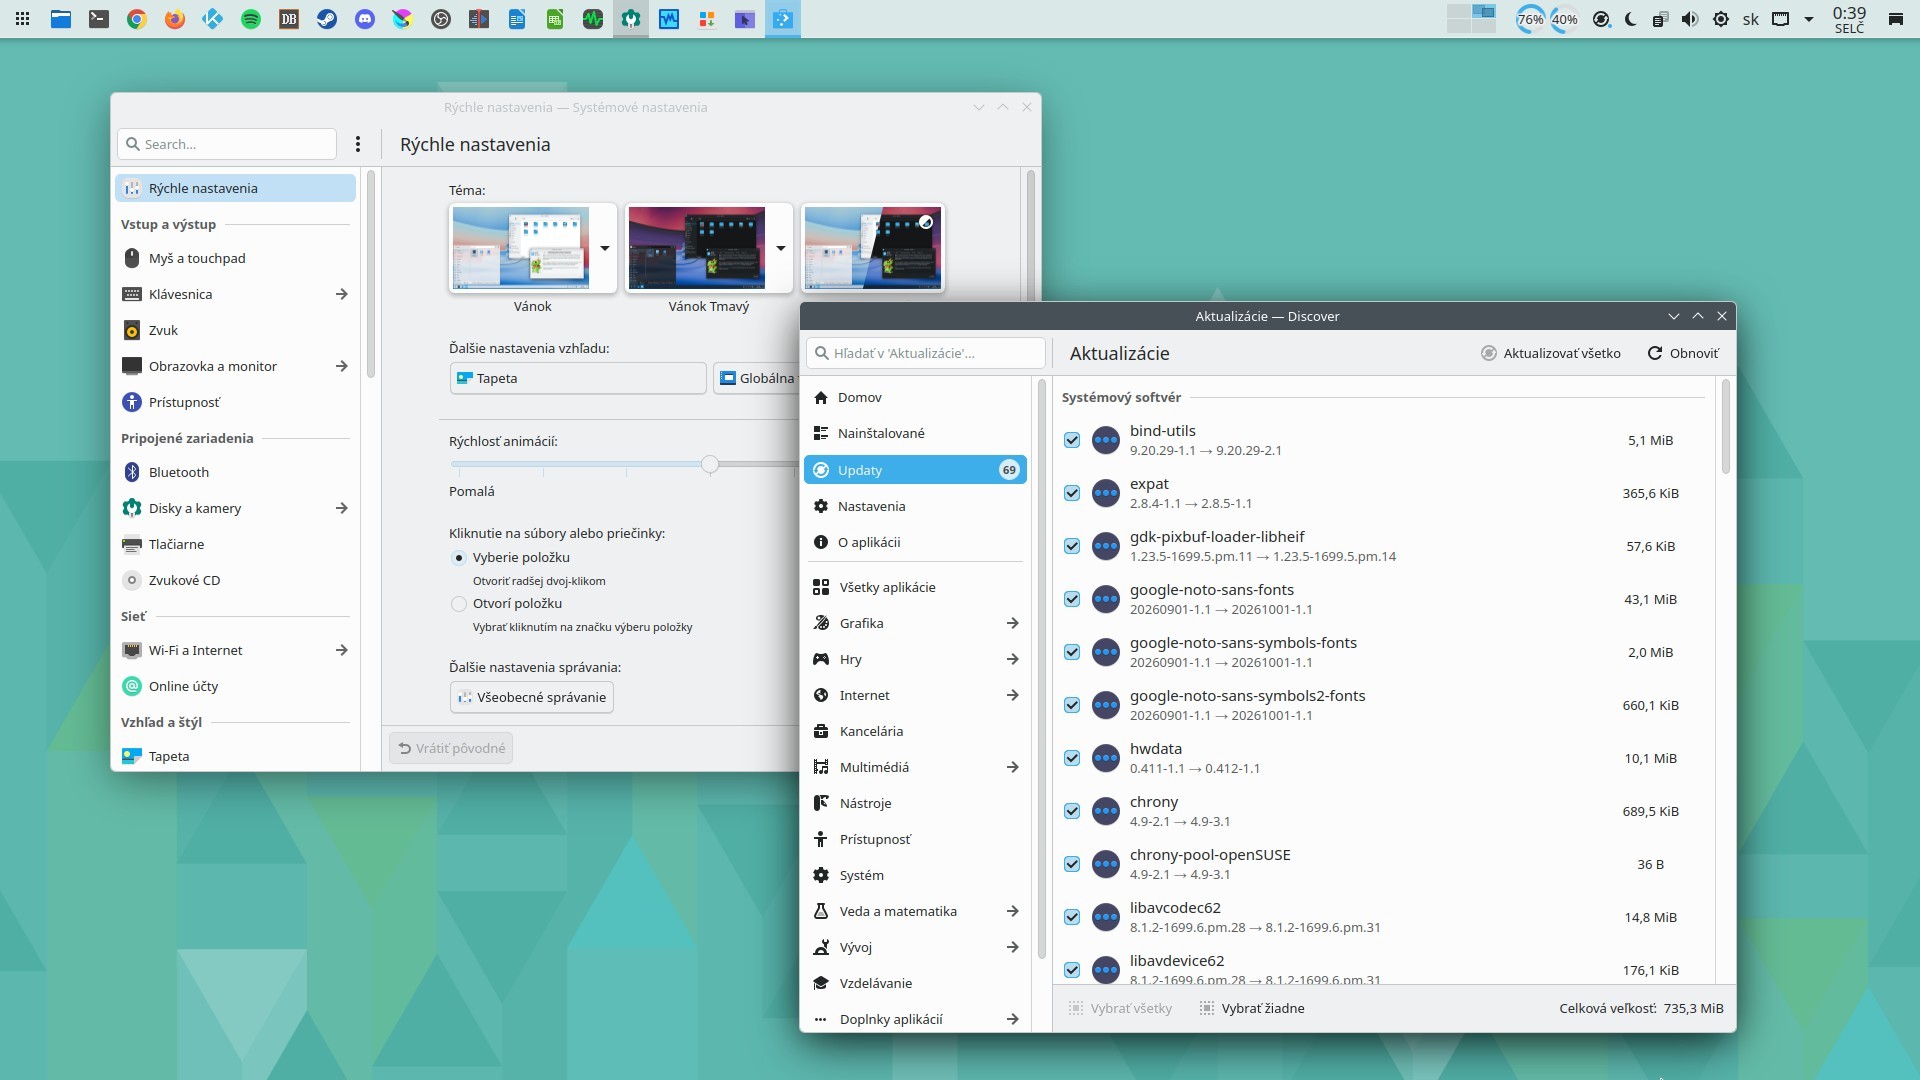
Task: Open Nastavenia in Discover sidebar
Action: coord(915,506)
